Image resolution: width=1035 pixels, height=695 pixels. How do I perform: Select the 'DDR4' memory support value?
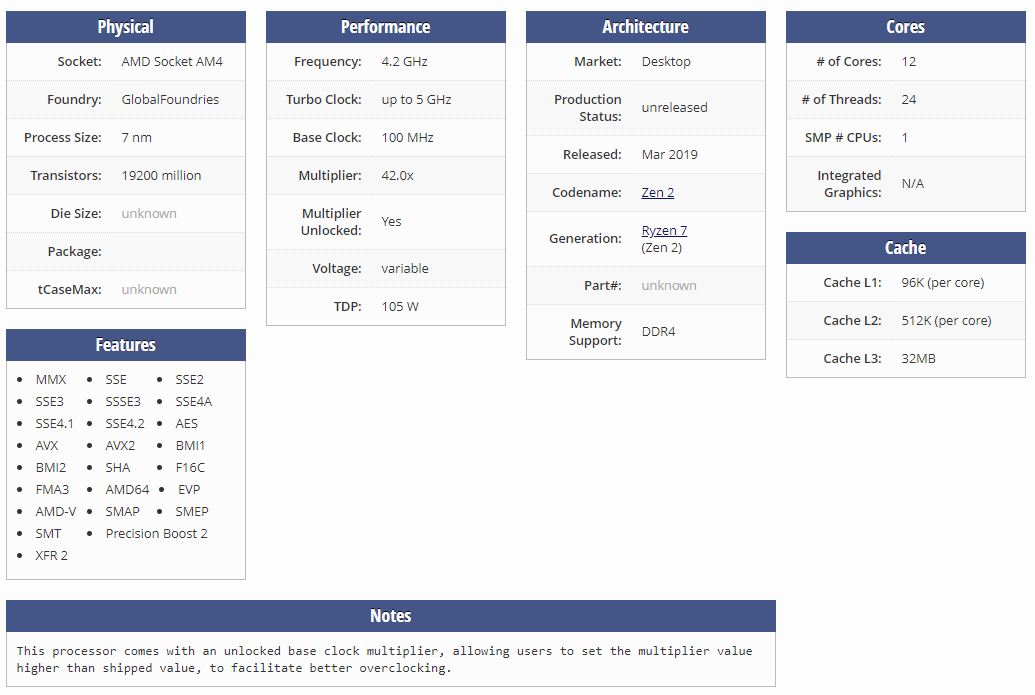(x=658, y=331)
